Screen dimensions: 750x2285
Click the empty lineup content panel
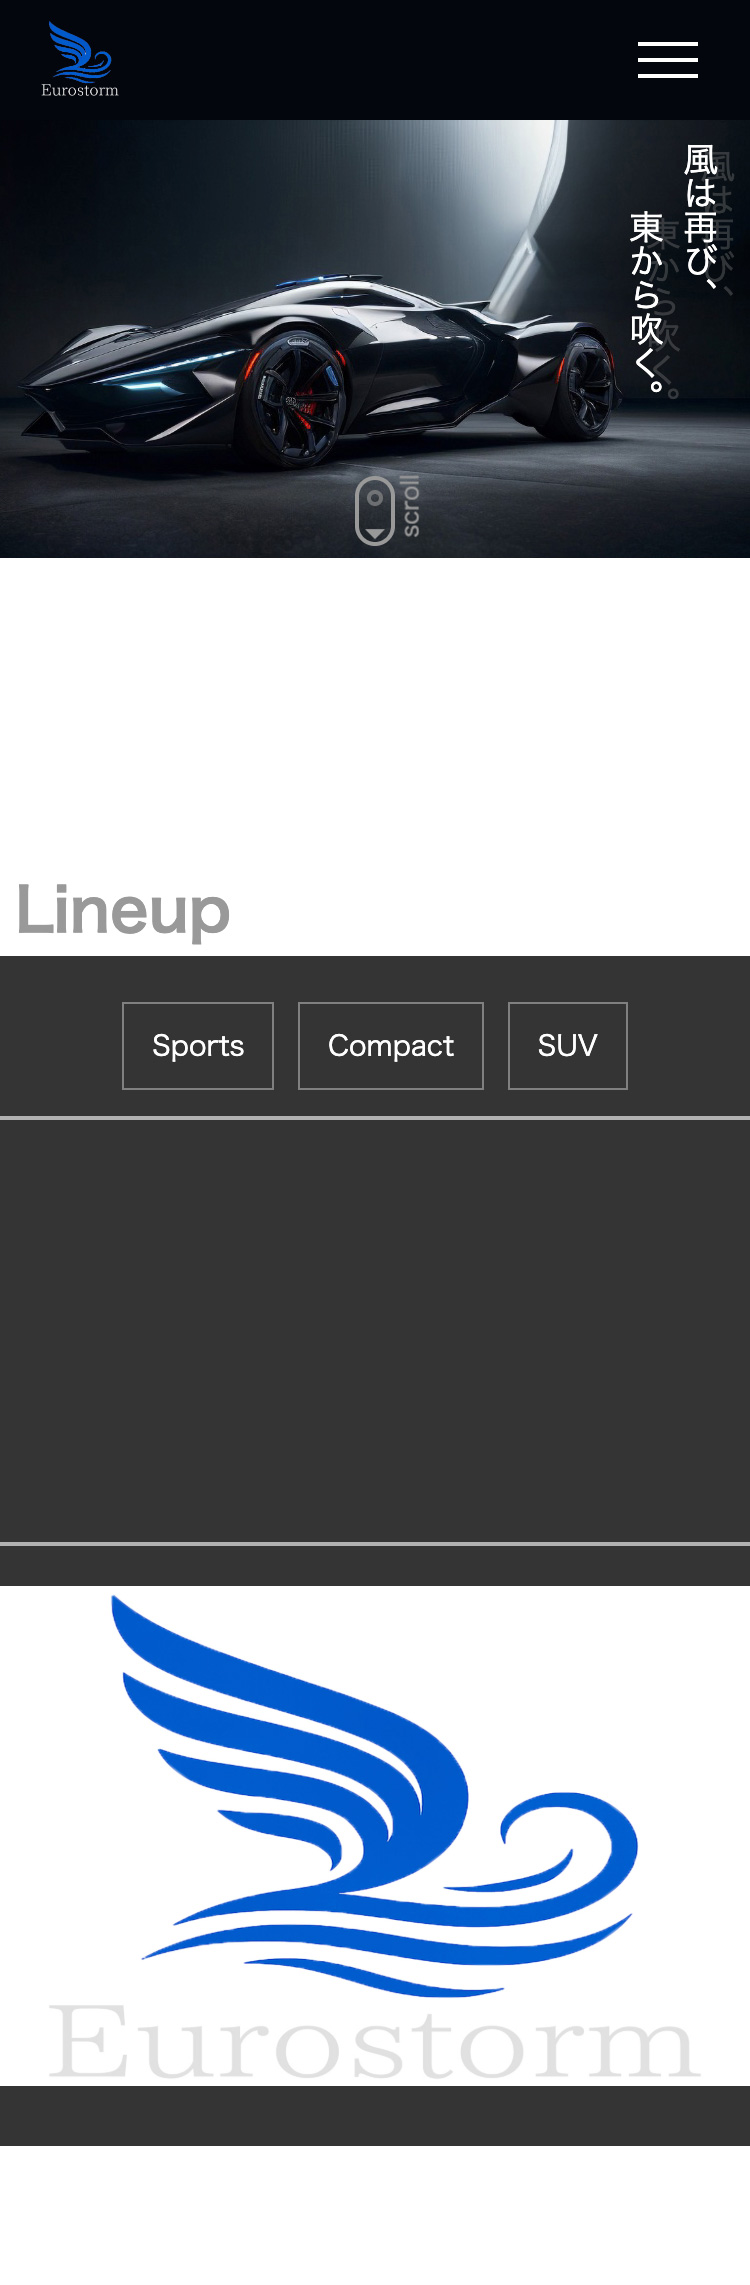375,1330
